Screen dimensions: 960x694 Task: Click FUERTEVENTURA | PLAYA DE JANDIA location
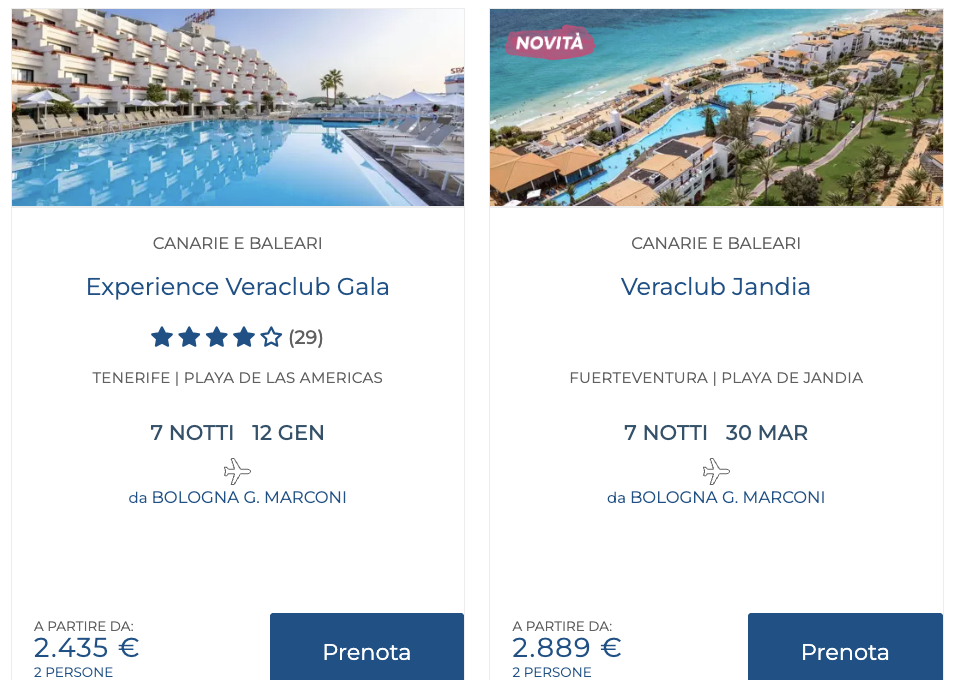[x=716, y=378]
